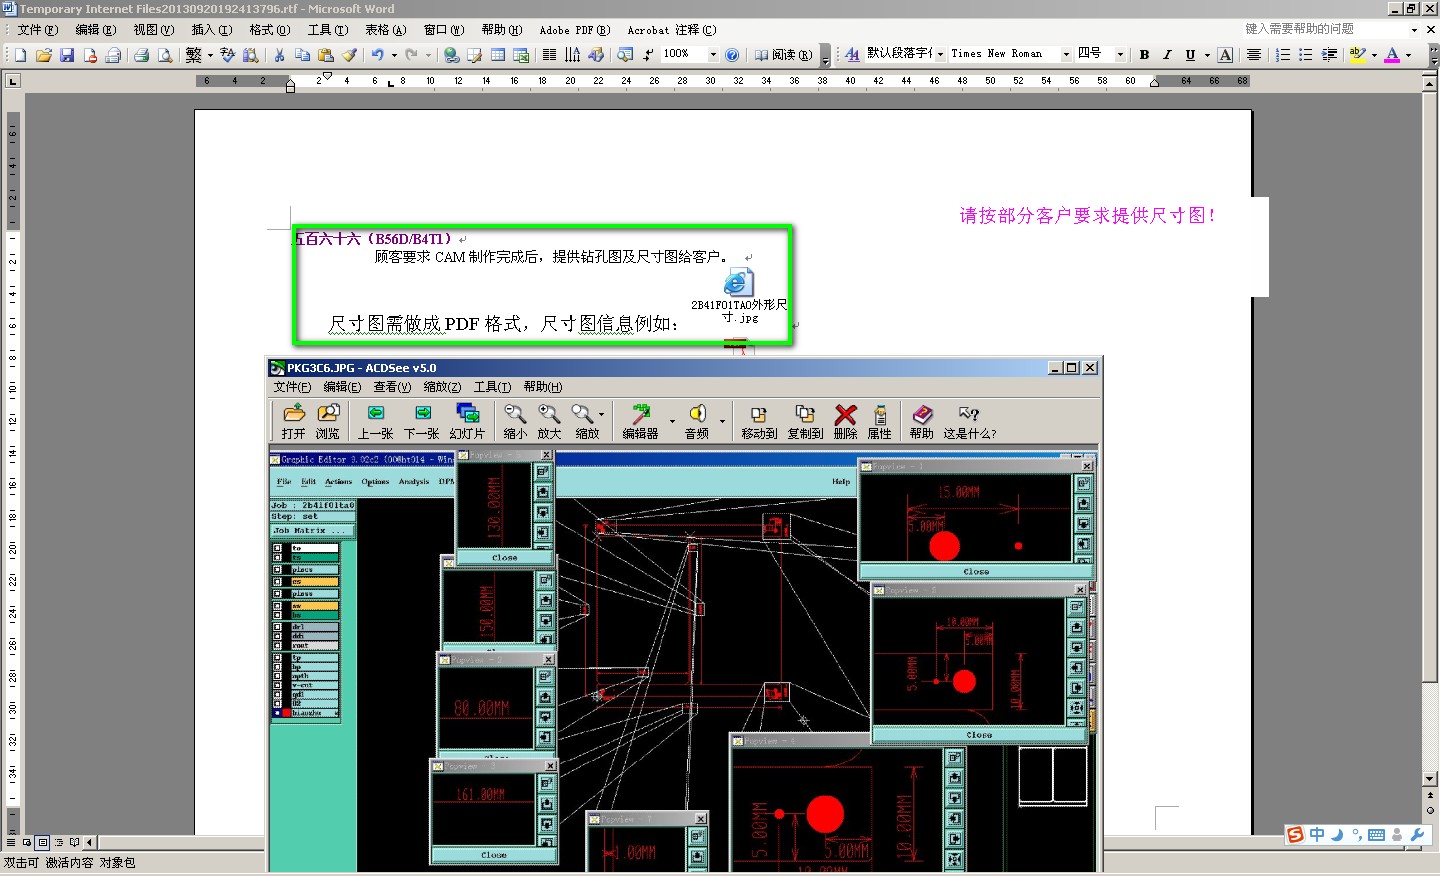
Task: Open the Drawing toolbar icon
Action: coord(596,55)
